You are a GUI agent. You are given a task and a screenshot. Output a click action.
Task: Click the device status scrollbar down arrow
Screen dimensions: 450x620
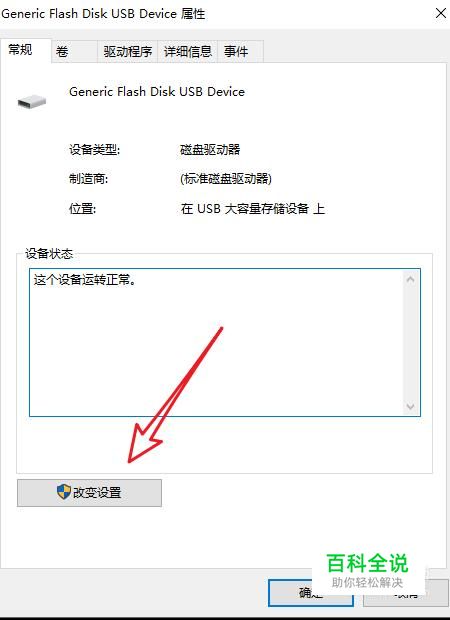410,406
